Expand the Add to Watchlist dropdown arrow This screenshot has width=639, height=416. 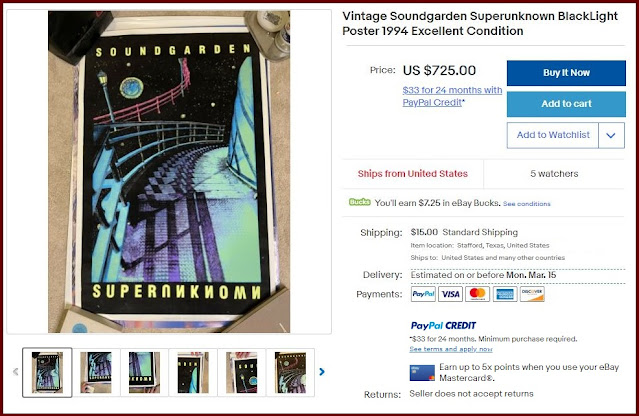coord(611,135)
